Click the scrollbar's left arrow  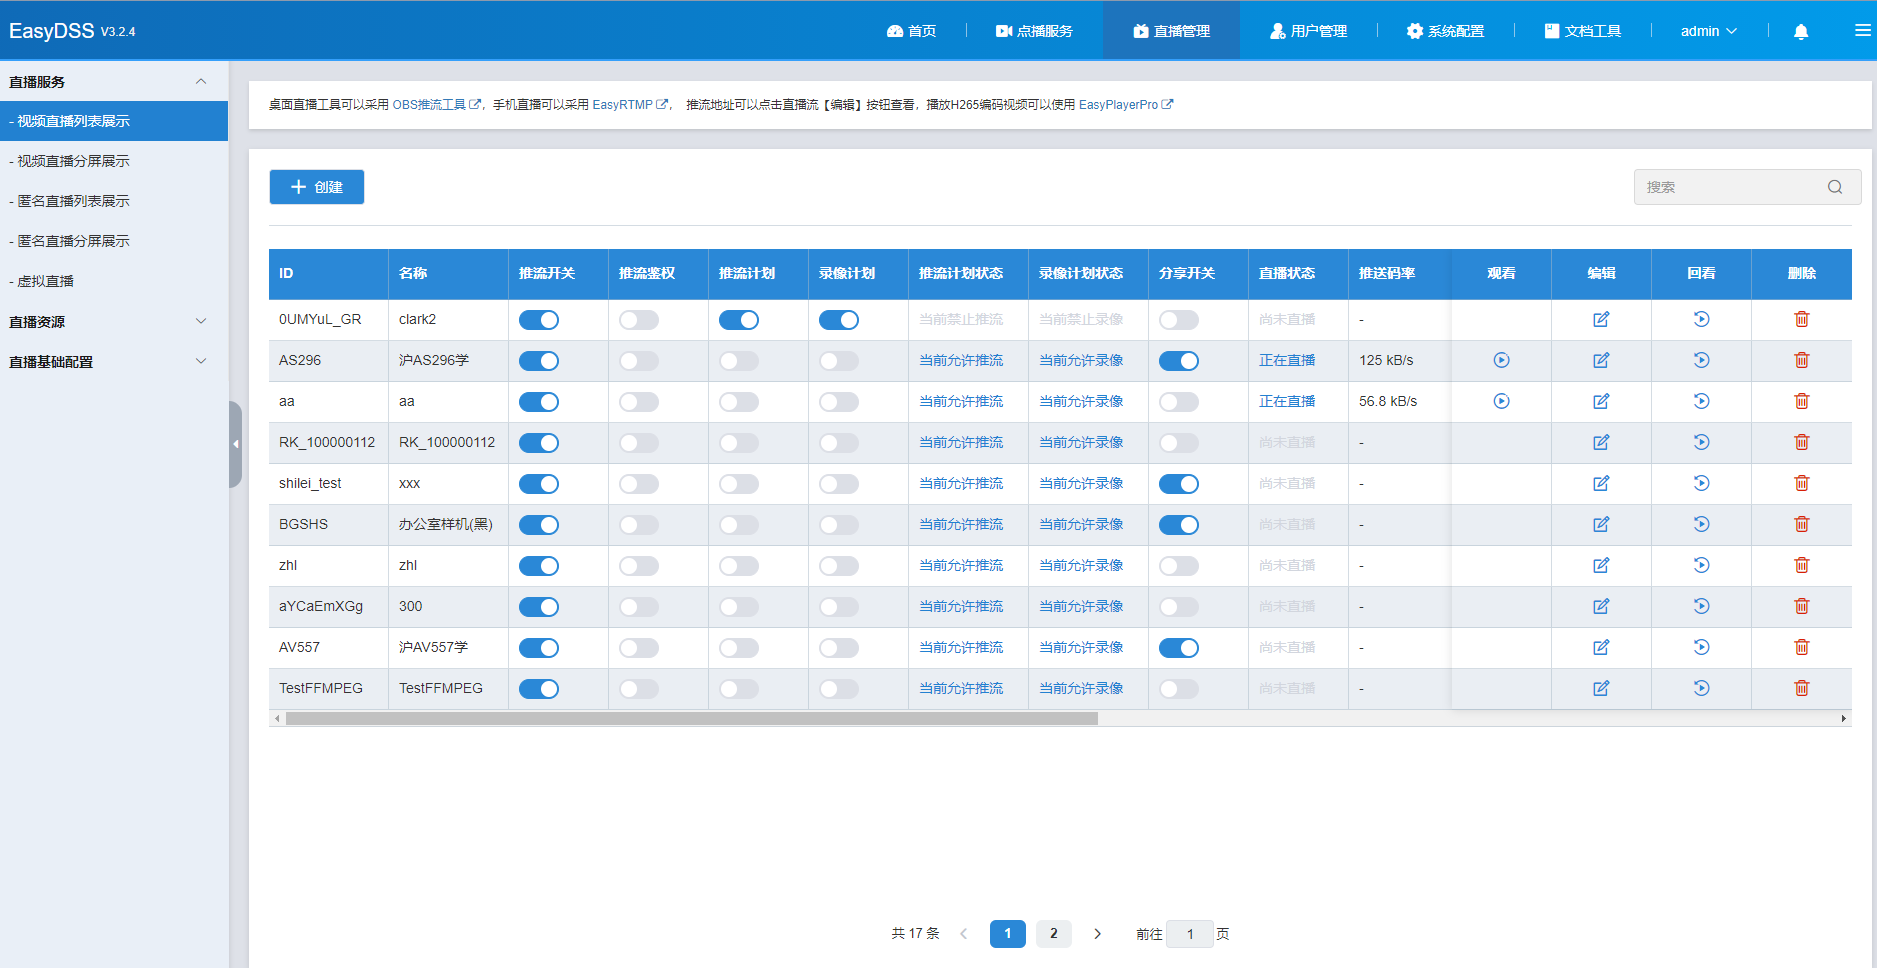click(x=277, y=719)
